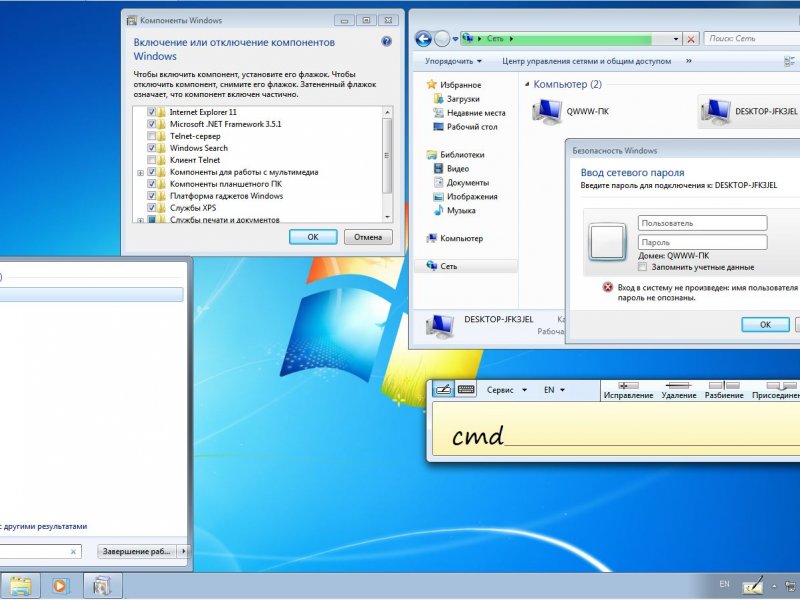Toggle Компоненты для работы с мультимедиа checkbox
The image size is (800, 600).
click(x=152, y=172)
